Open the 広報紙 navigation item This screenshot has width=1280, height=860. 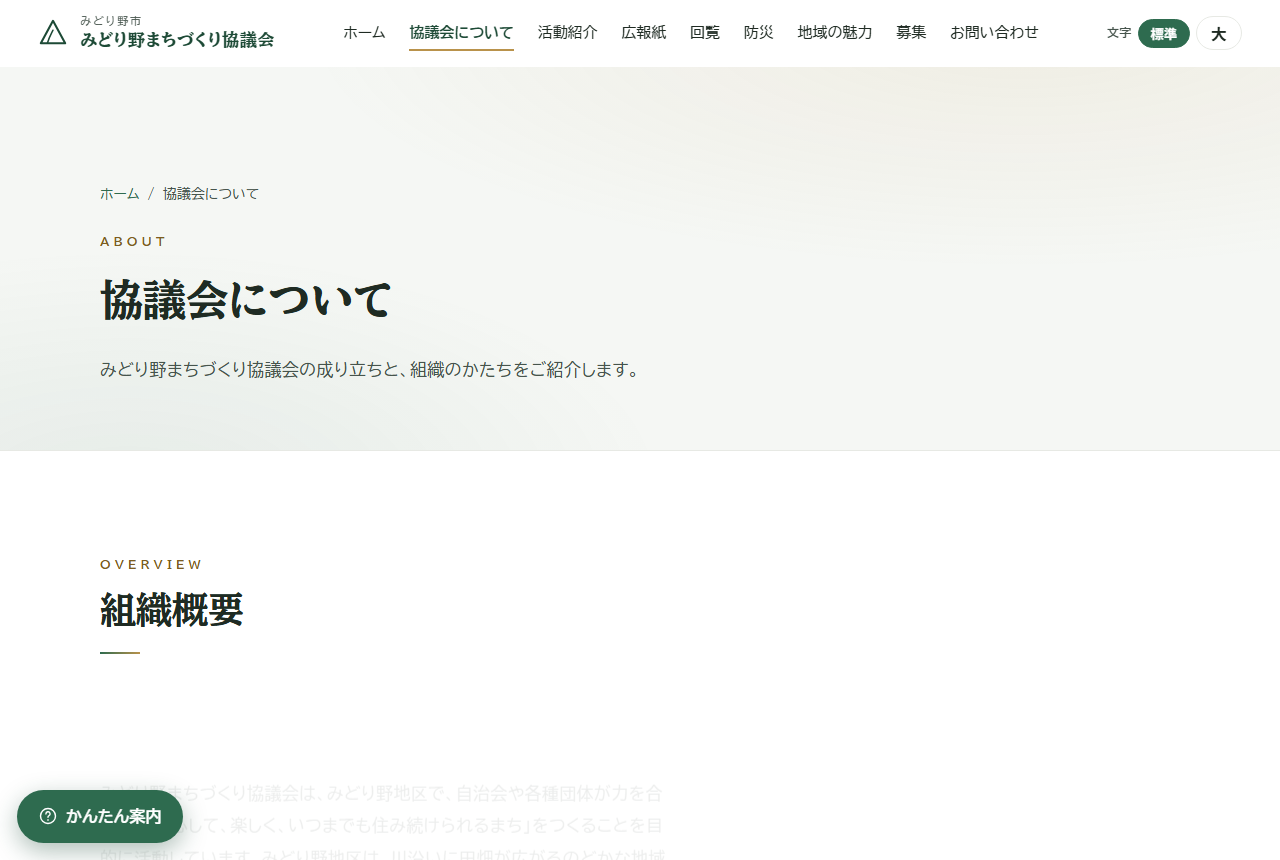644,32
